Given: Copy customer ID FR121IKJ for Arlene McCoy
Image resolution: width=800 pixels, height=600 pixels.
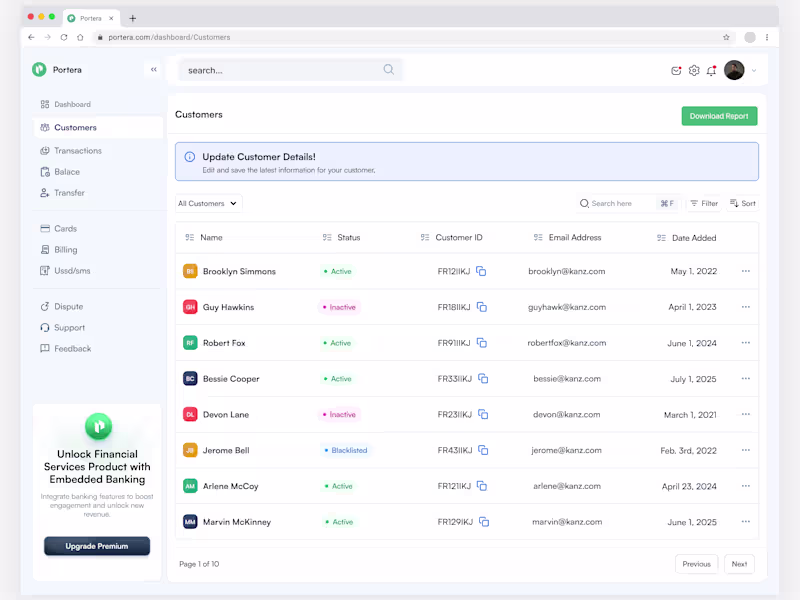Looking at the screenshot, I should [482, 486].
